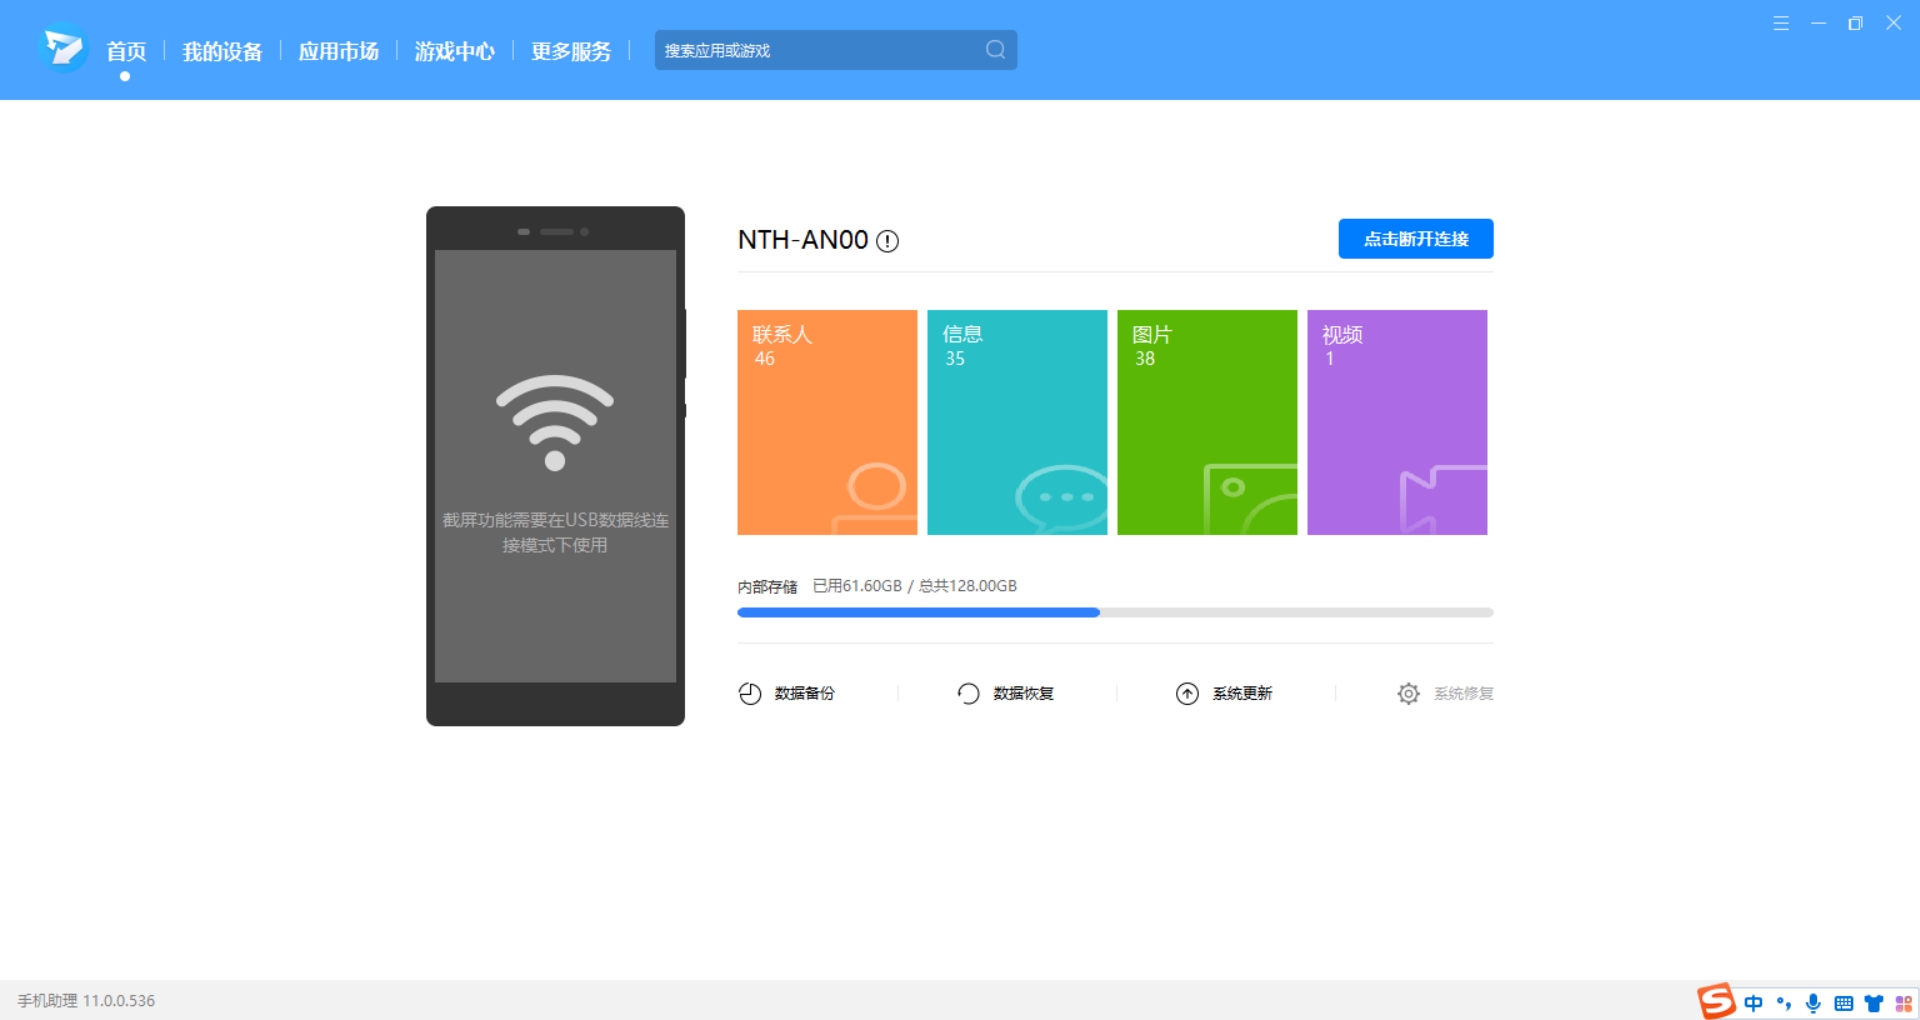Screen dimensions: 1920x1020
Task: Click the 数据恢复 circular arrow icon
Action: (968, 693)
